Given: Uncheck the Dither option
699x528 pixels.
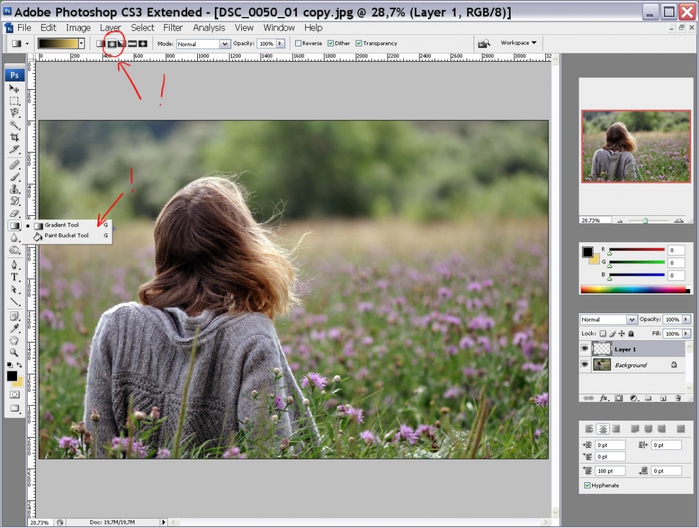Looking at the screenshot, I should [331, 44].
